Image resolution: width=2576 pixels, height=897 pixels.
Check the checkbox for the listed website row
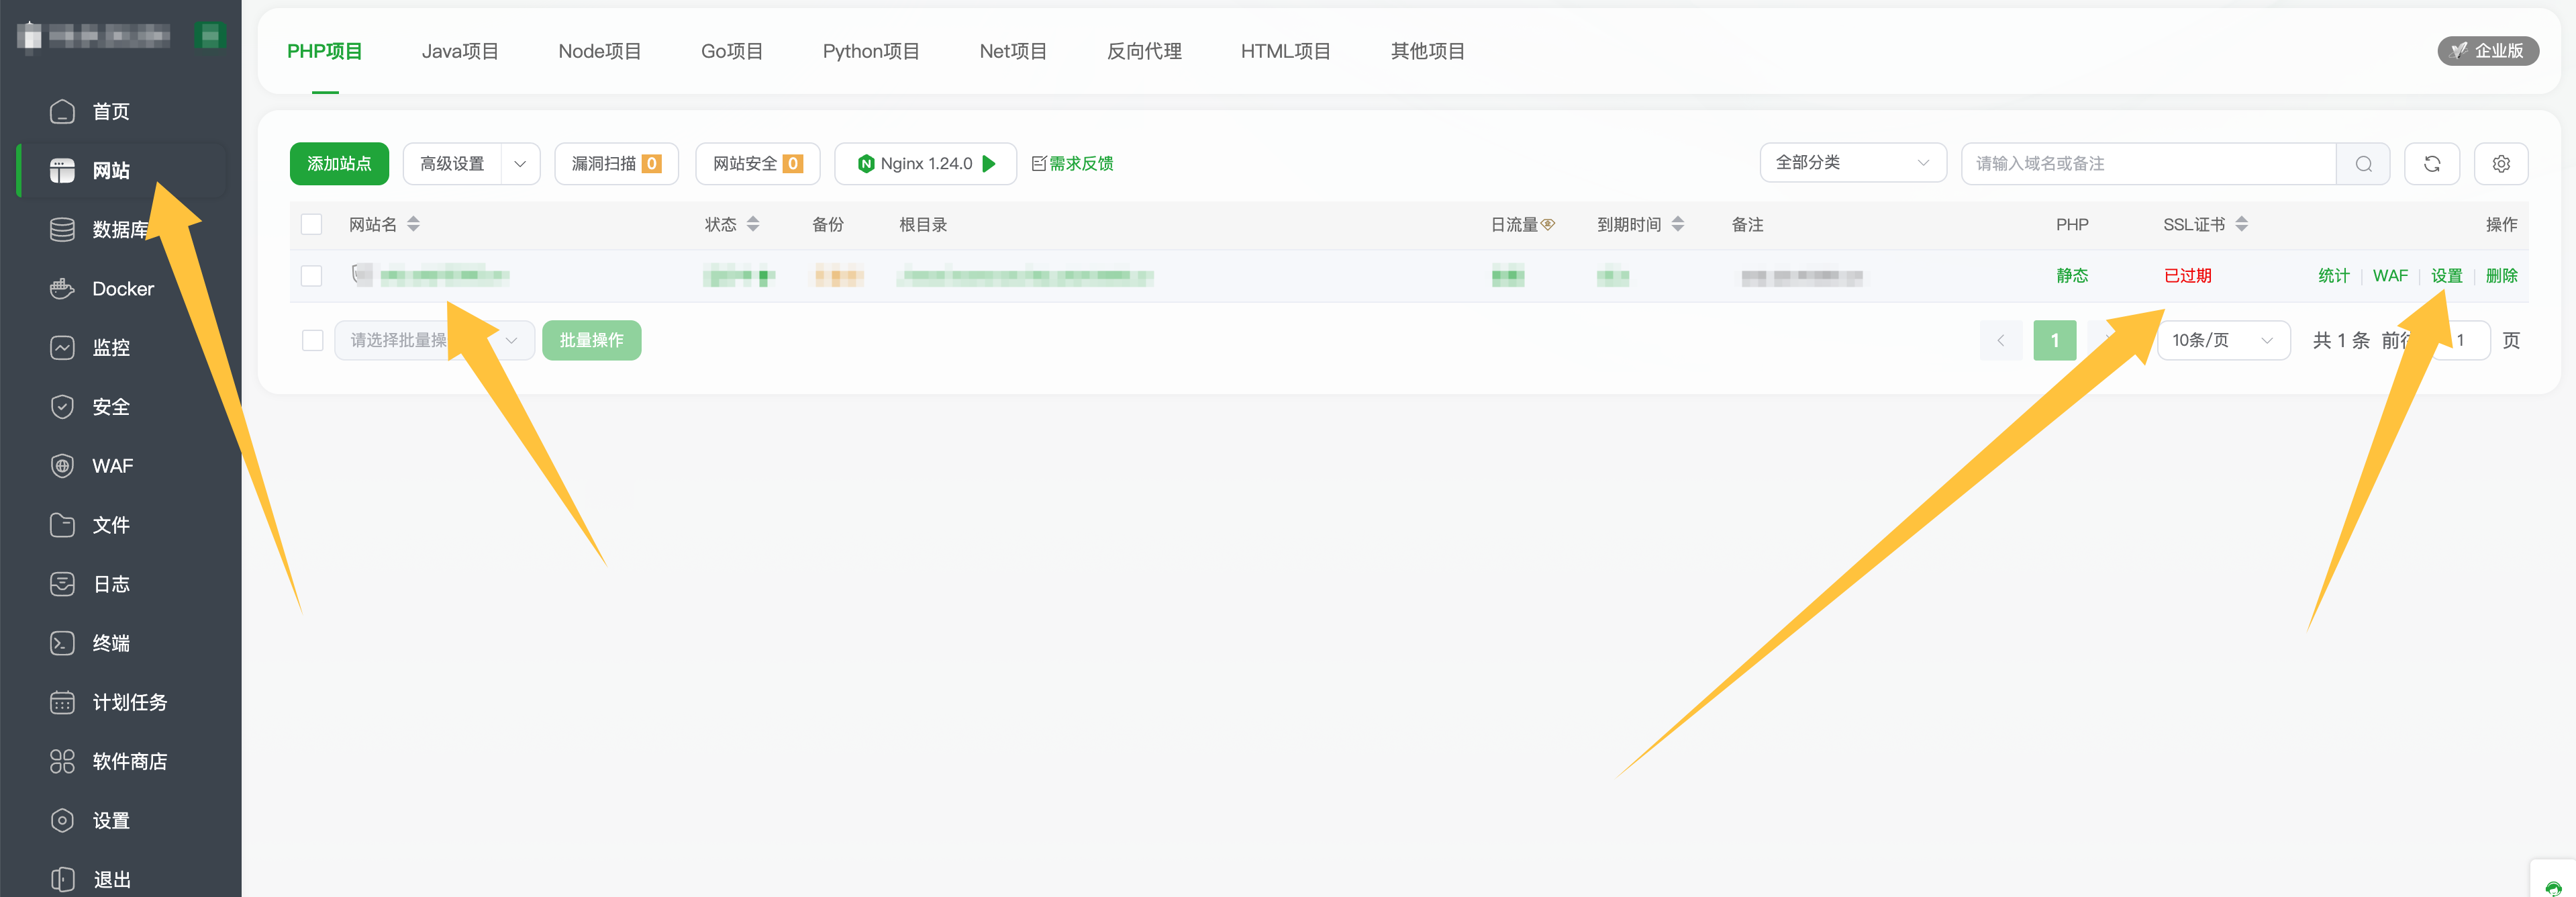pyautogui.click(x=311, y=276)
